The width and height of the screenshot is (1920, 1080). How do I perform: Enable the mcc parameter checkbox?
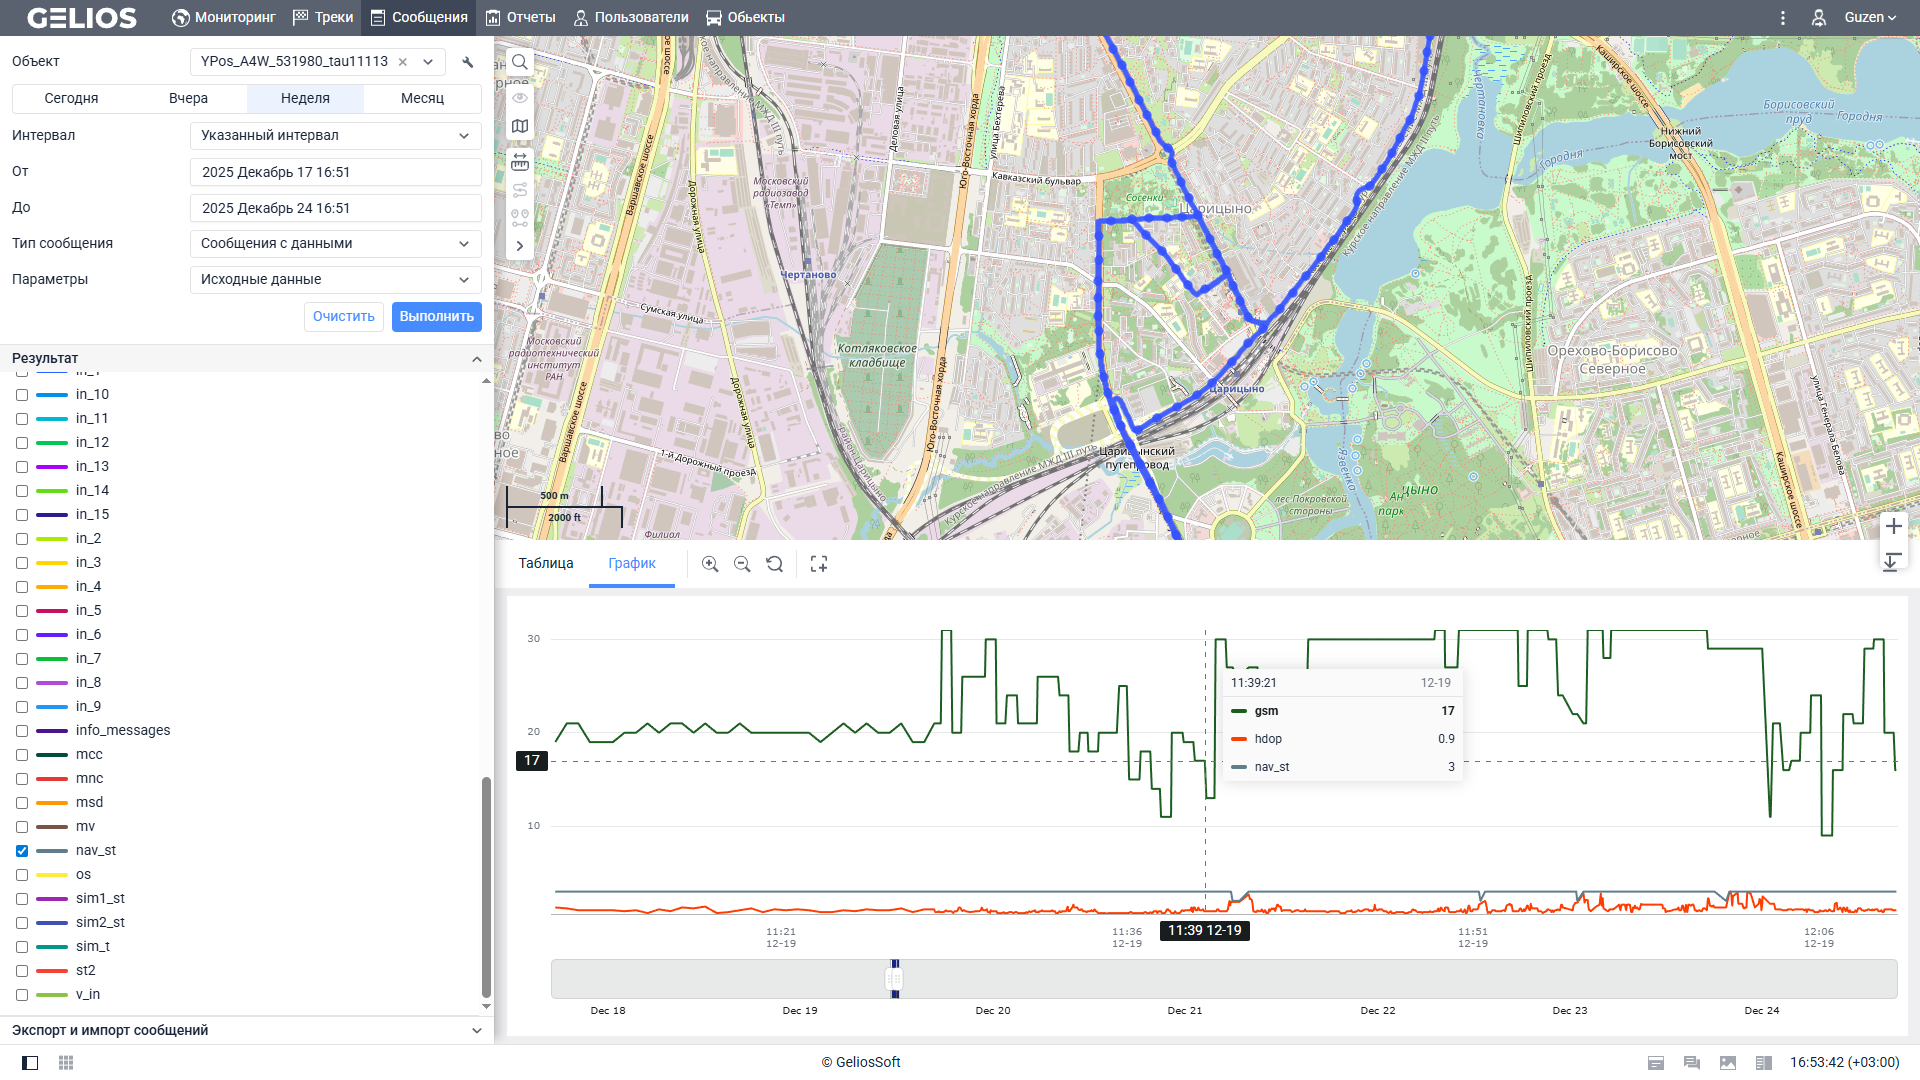pos(22,755)
